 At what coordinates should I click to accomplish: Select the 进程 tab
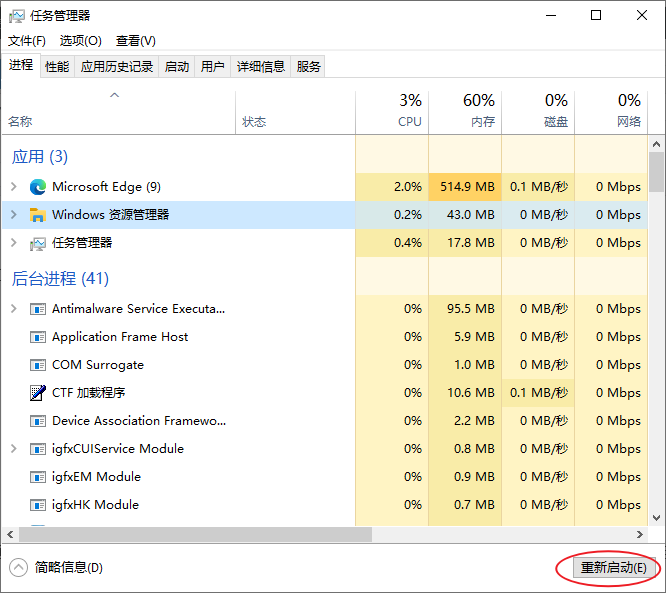pos(21,65)
